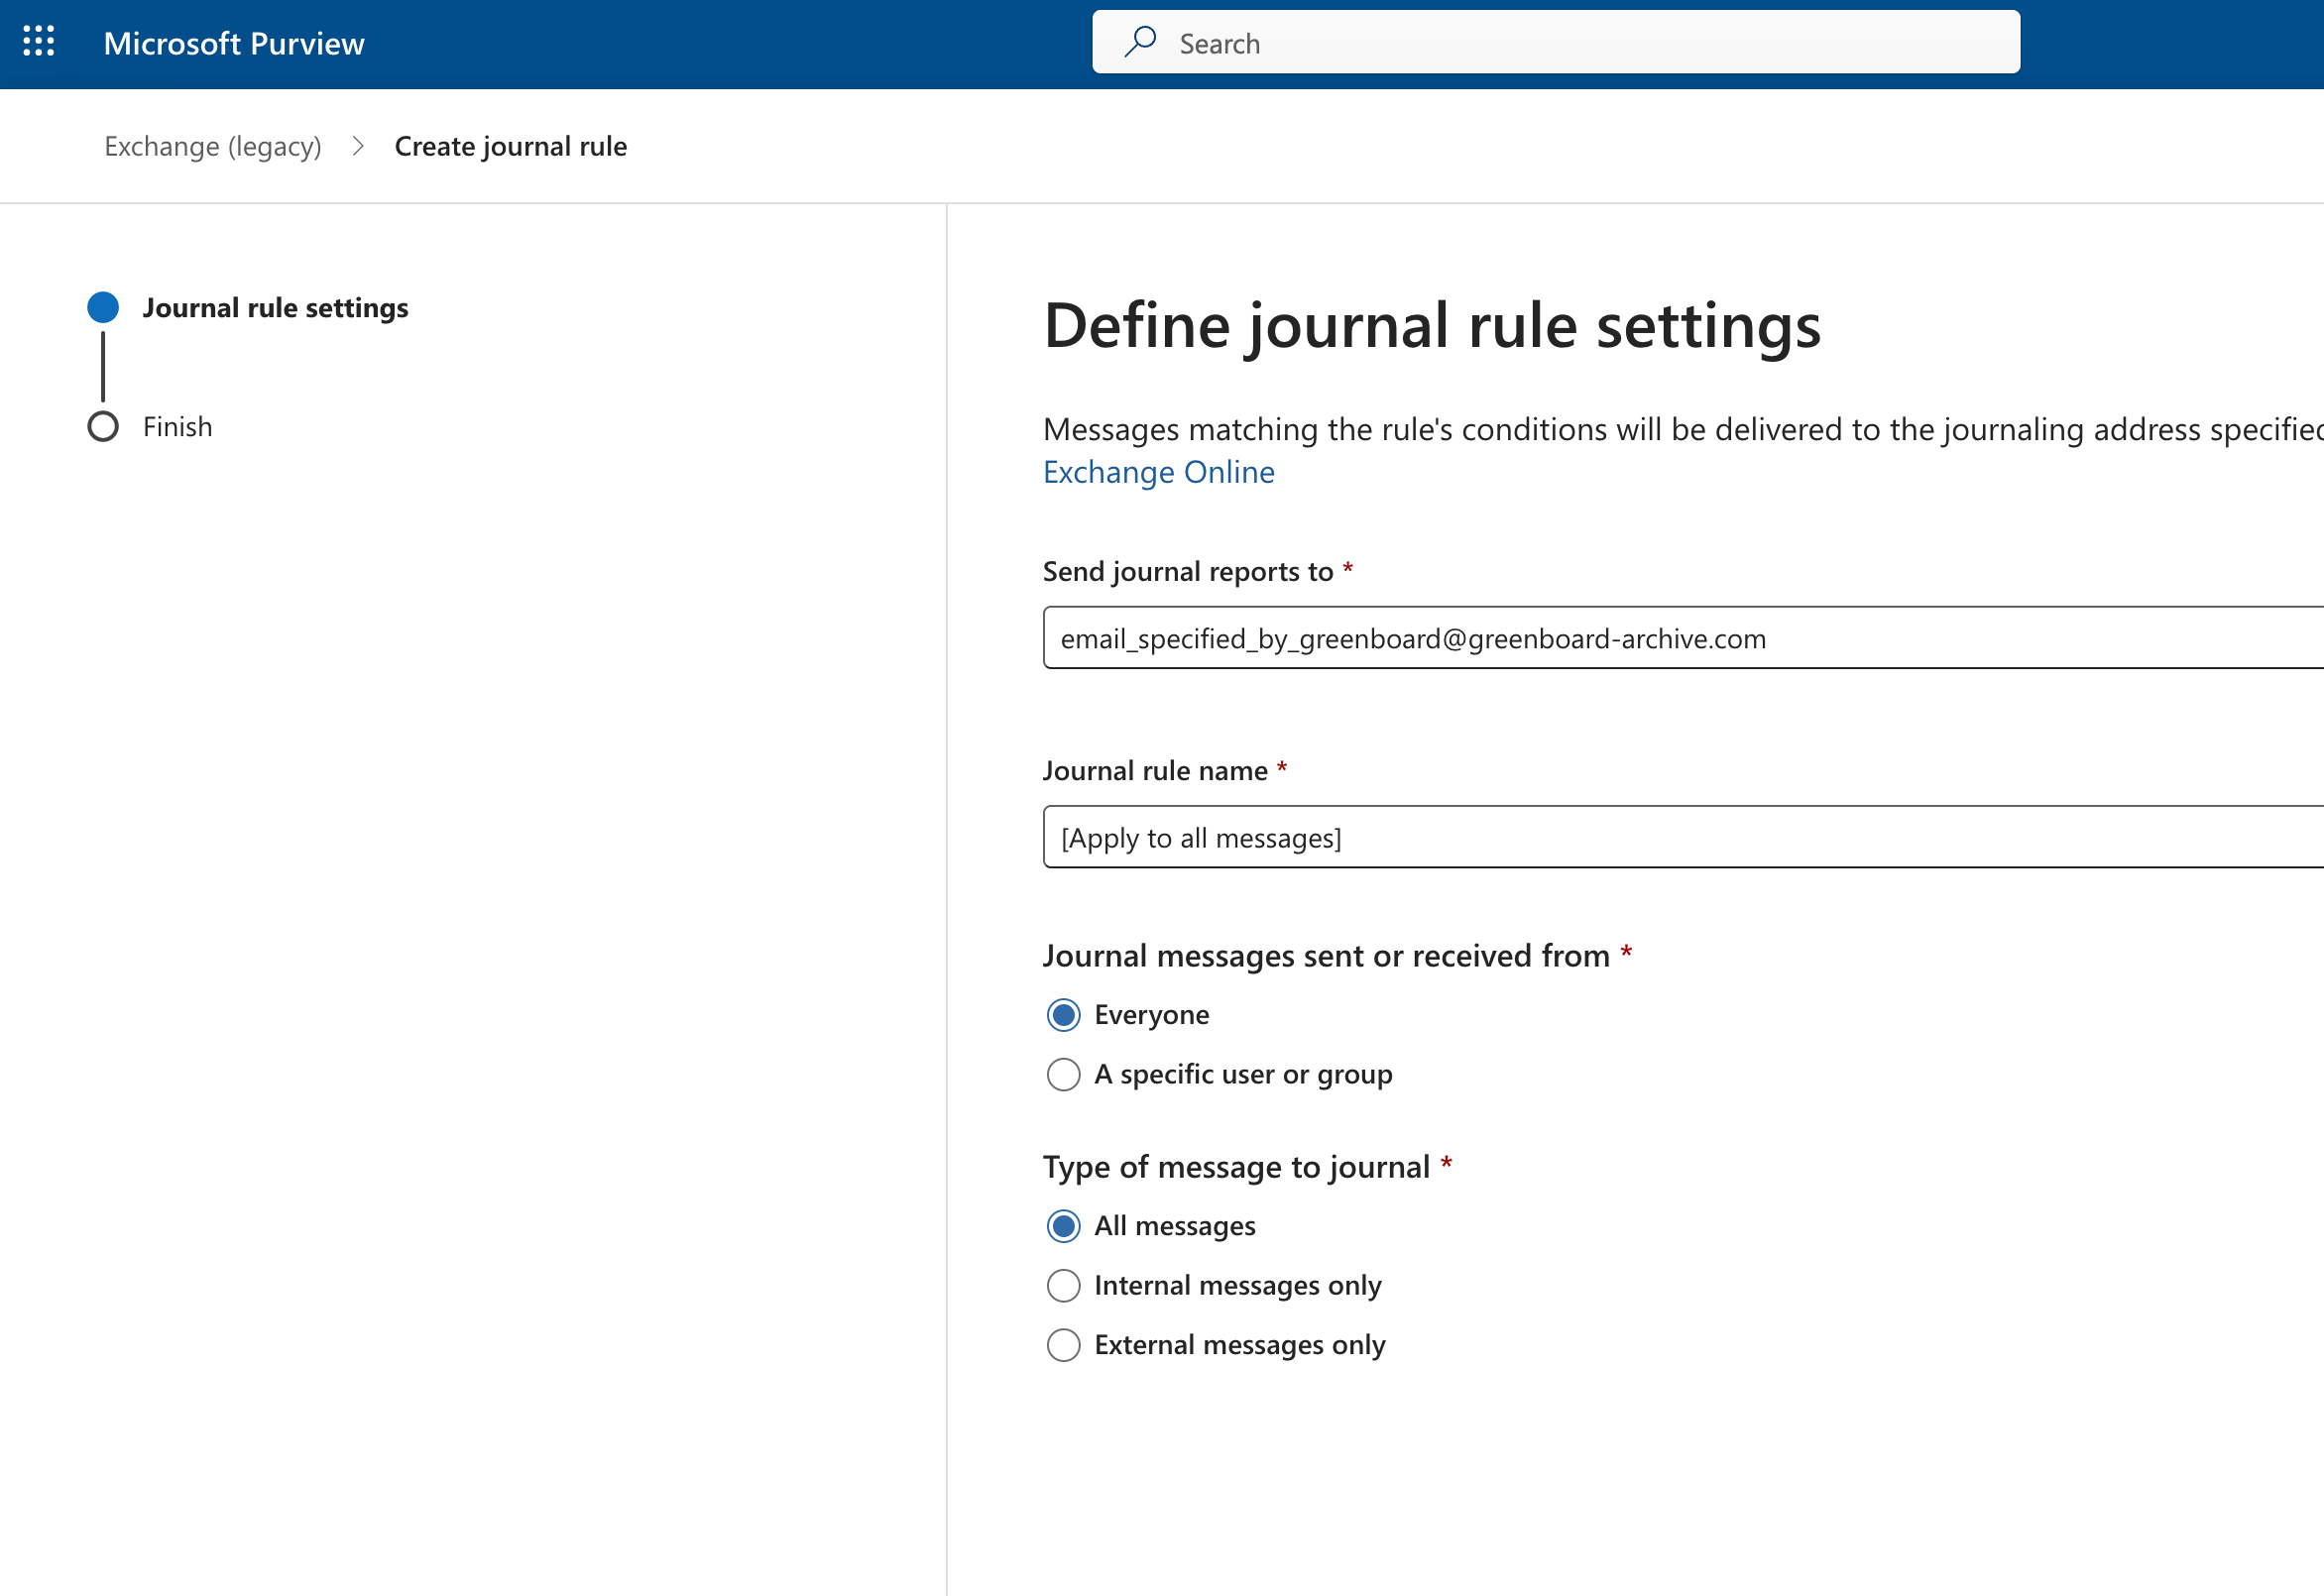Choose A specific user or group

click(1064, 1075)
